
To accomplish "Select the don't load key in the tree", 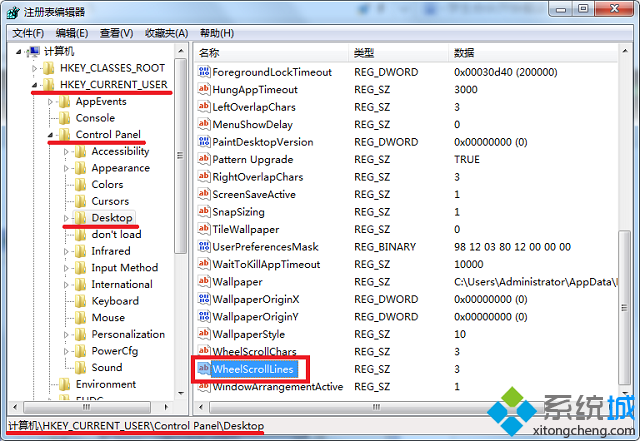I will pyautogui.click(x=116, y=234).
